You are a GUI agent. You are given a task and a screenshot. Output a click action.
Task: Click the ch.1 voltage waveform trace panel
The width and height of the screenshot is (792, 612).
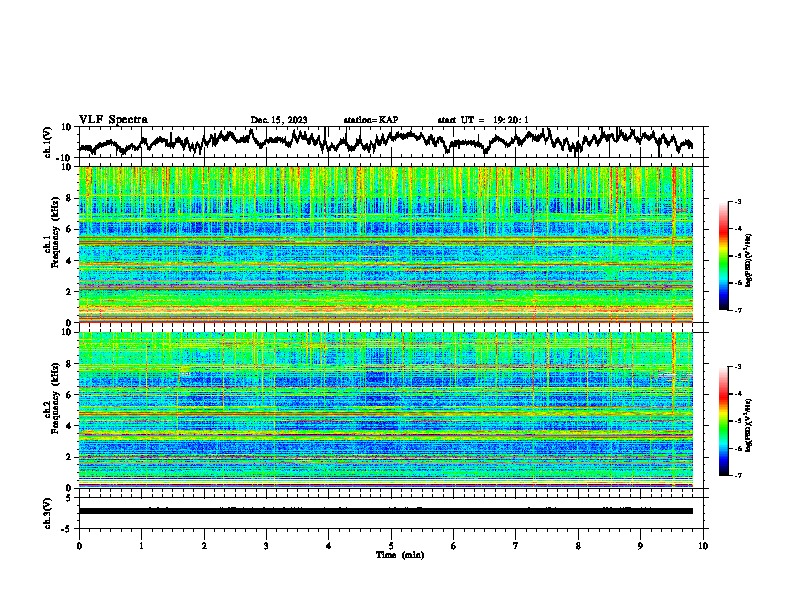point(393,142)
